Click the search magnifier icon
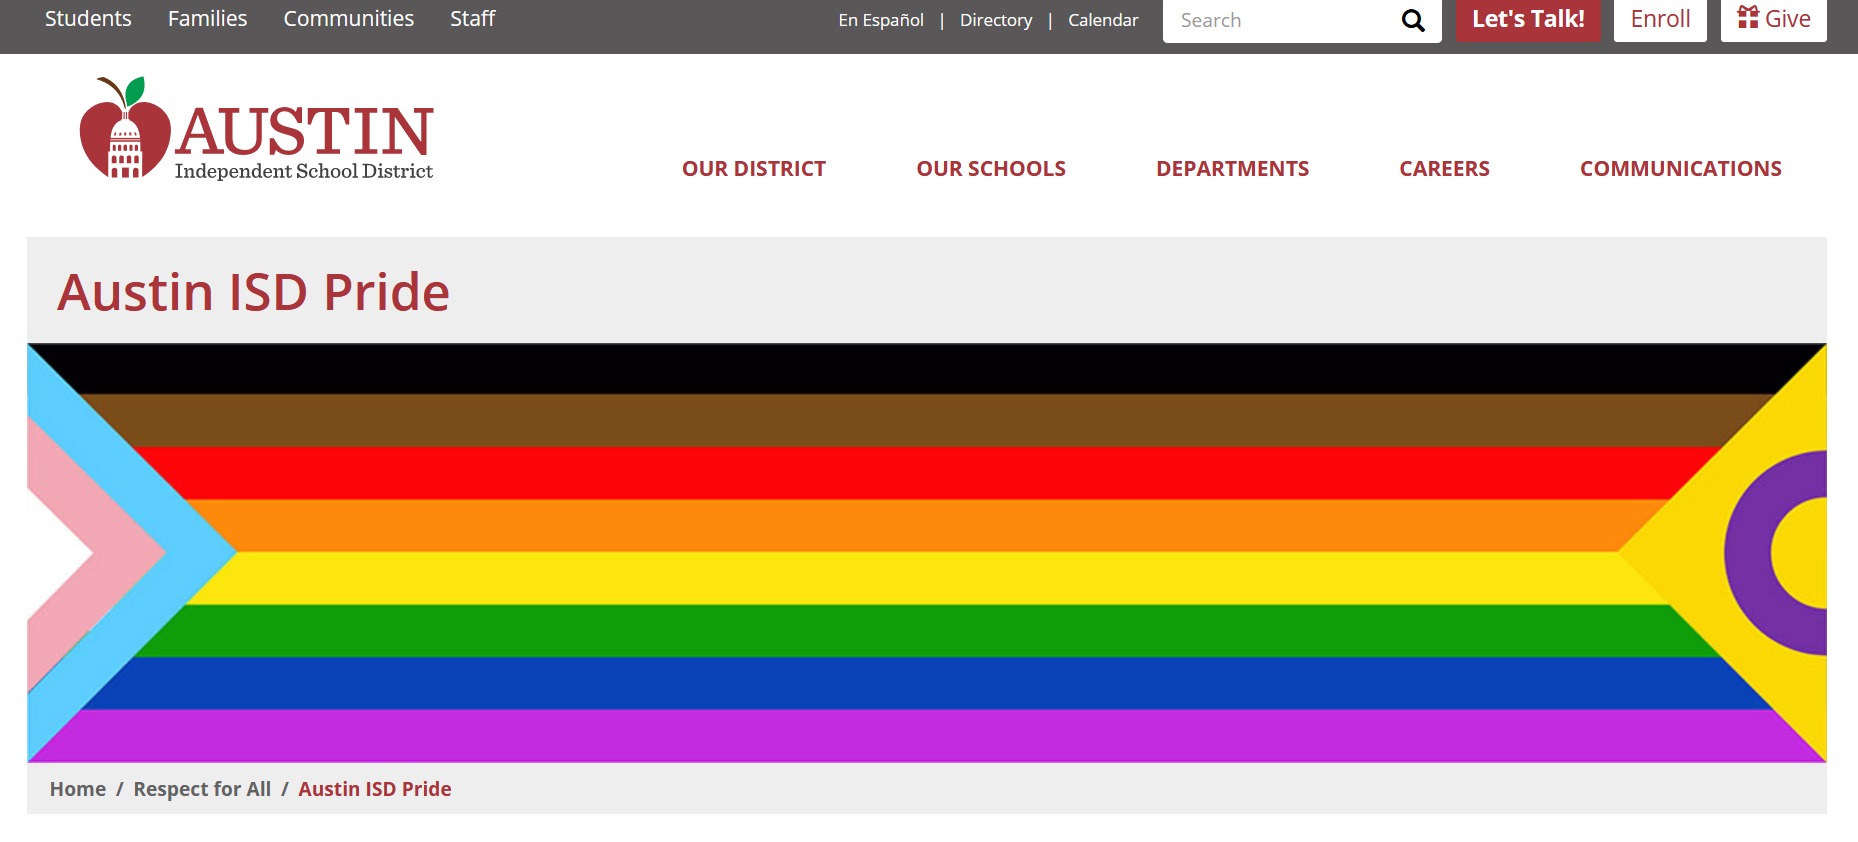Viewport: 1858px width, 842px height. 1412,20
